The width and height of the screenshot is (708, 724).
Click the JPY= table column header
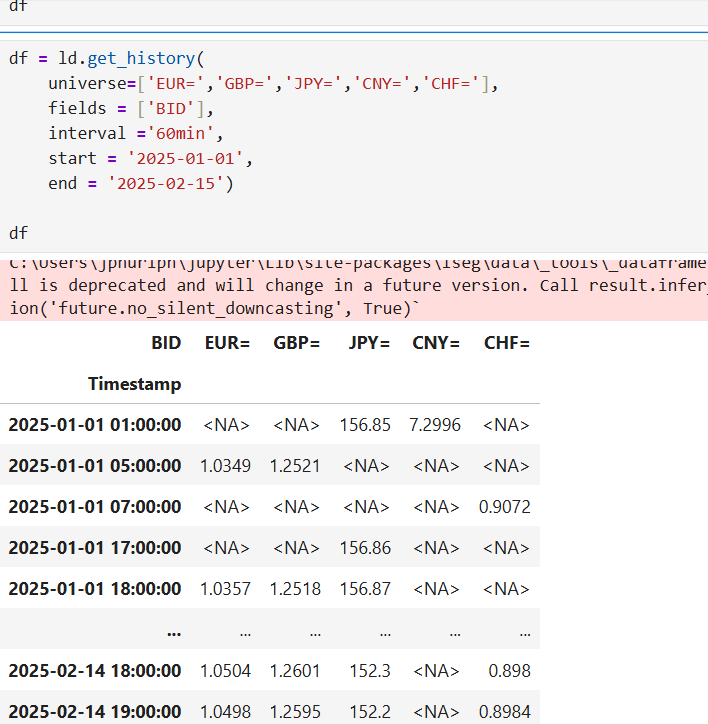click(x=369, y=343)
